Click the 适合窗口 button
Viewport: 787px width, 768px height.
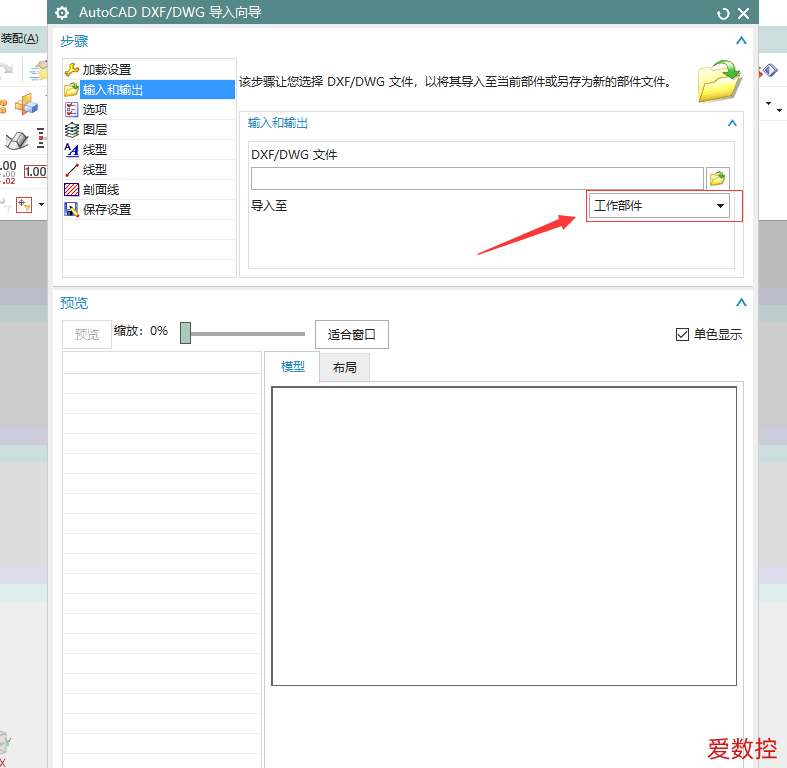(x=351, y=334)
